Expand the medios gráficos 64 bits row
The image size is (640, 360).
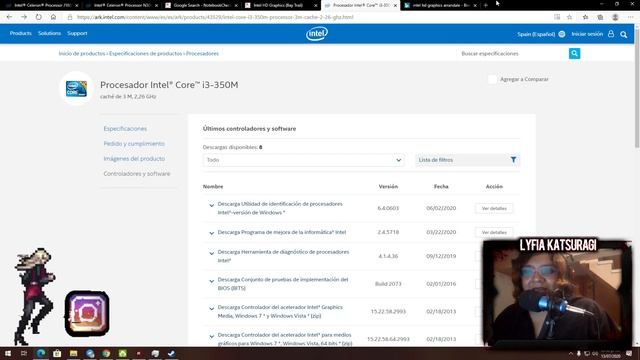(x=211, y=336)
